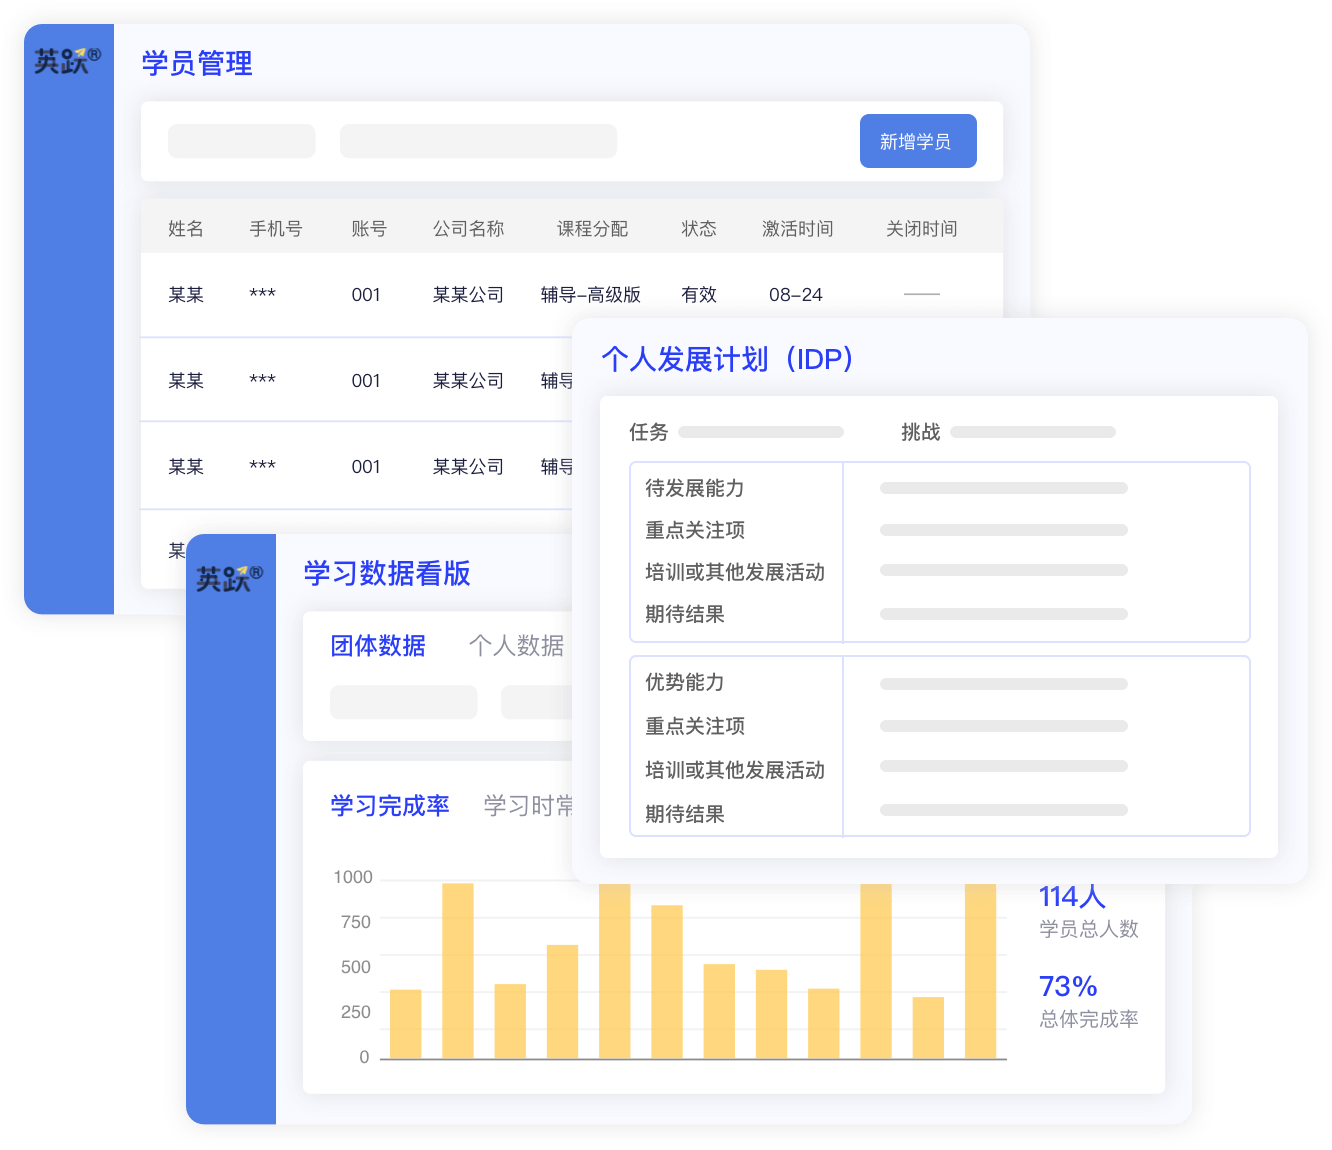Click the 新增学员 button

point(918,141)
